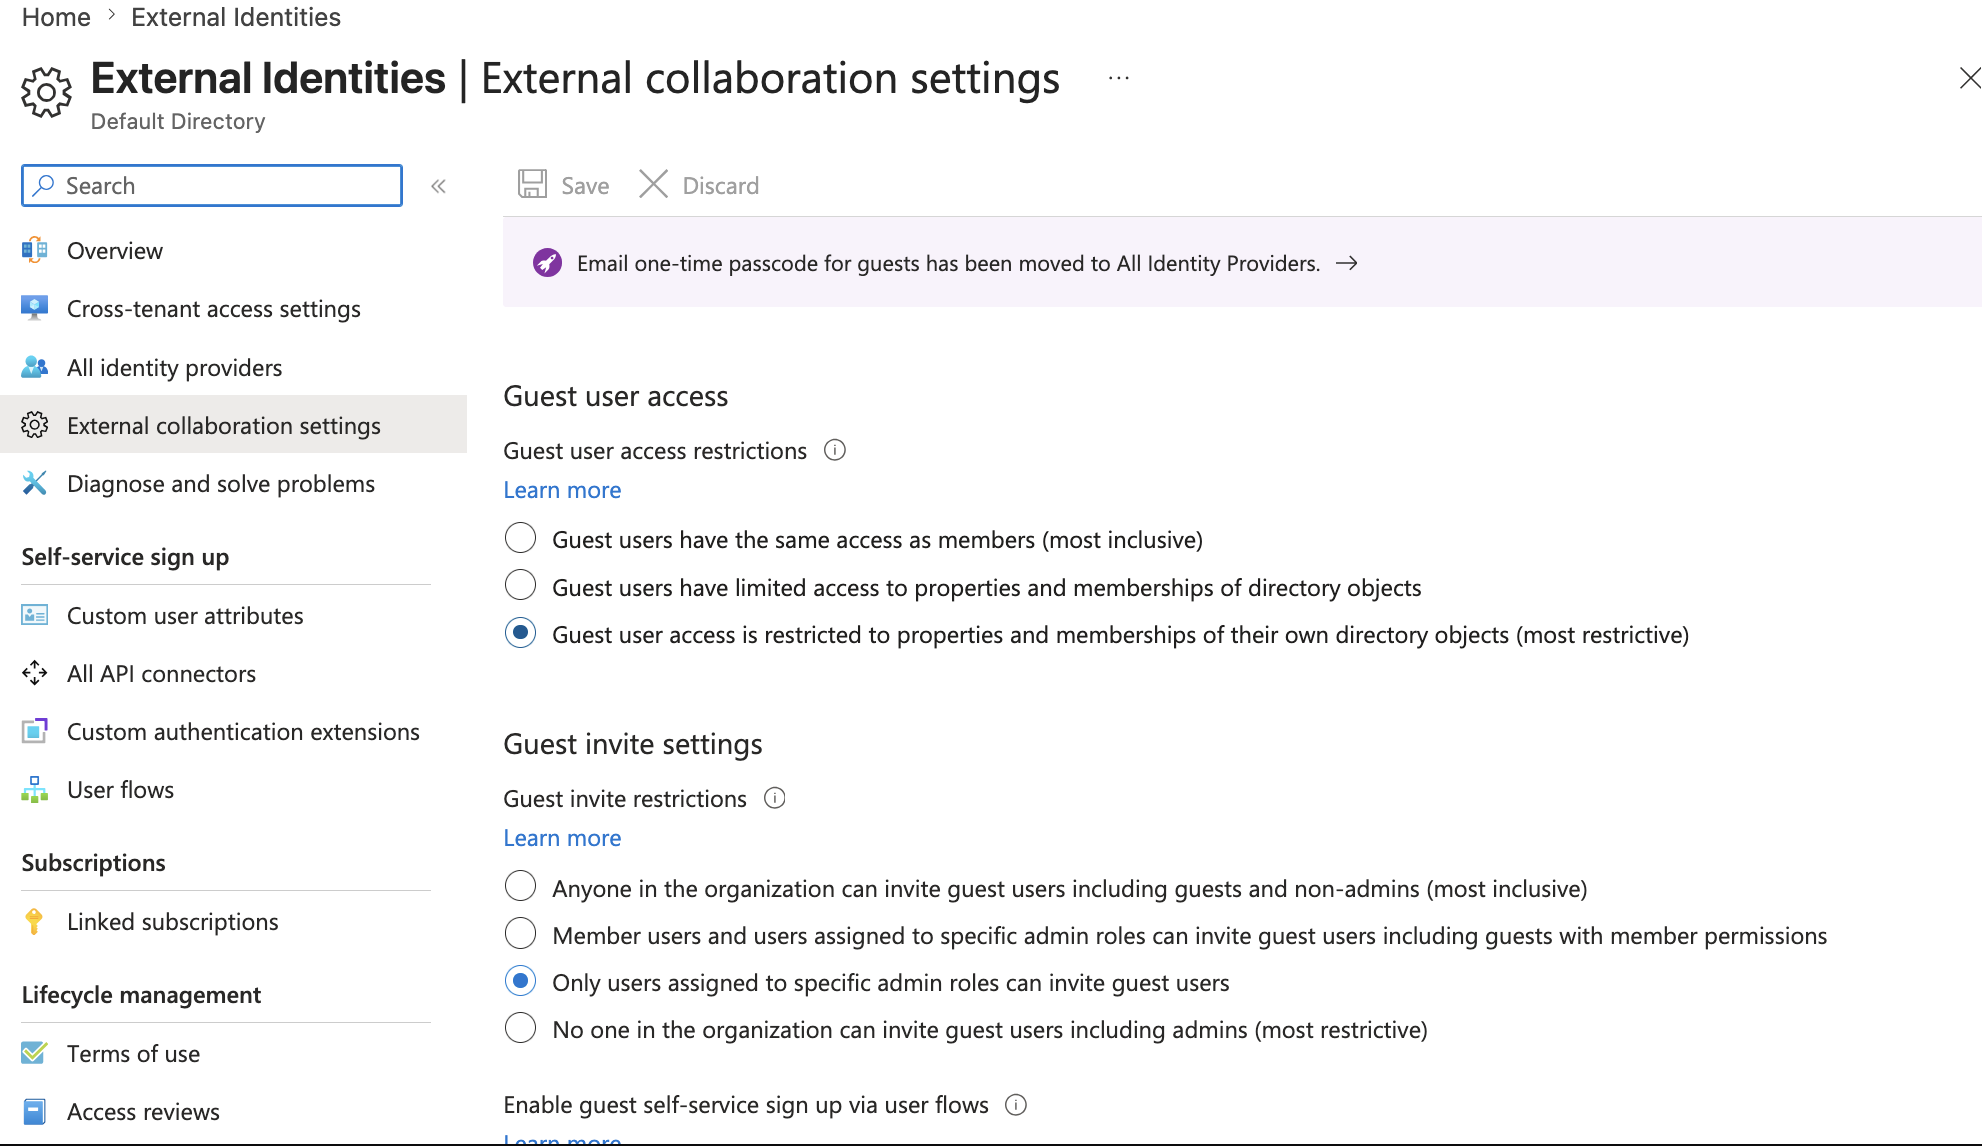1982x1146 pixels.
Task: Click the 'Default Directory' subtitle
Action: [x=178, y=121]
